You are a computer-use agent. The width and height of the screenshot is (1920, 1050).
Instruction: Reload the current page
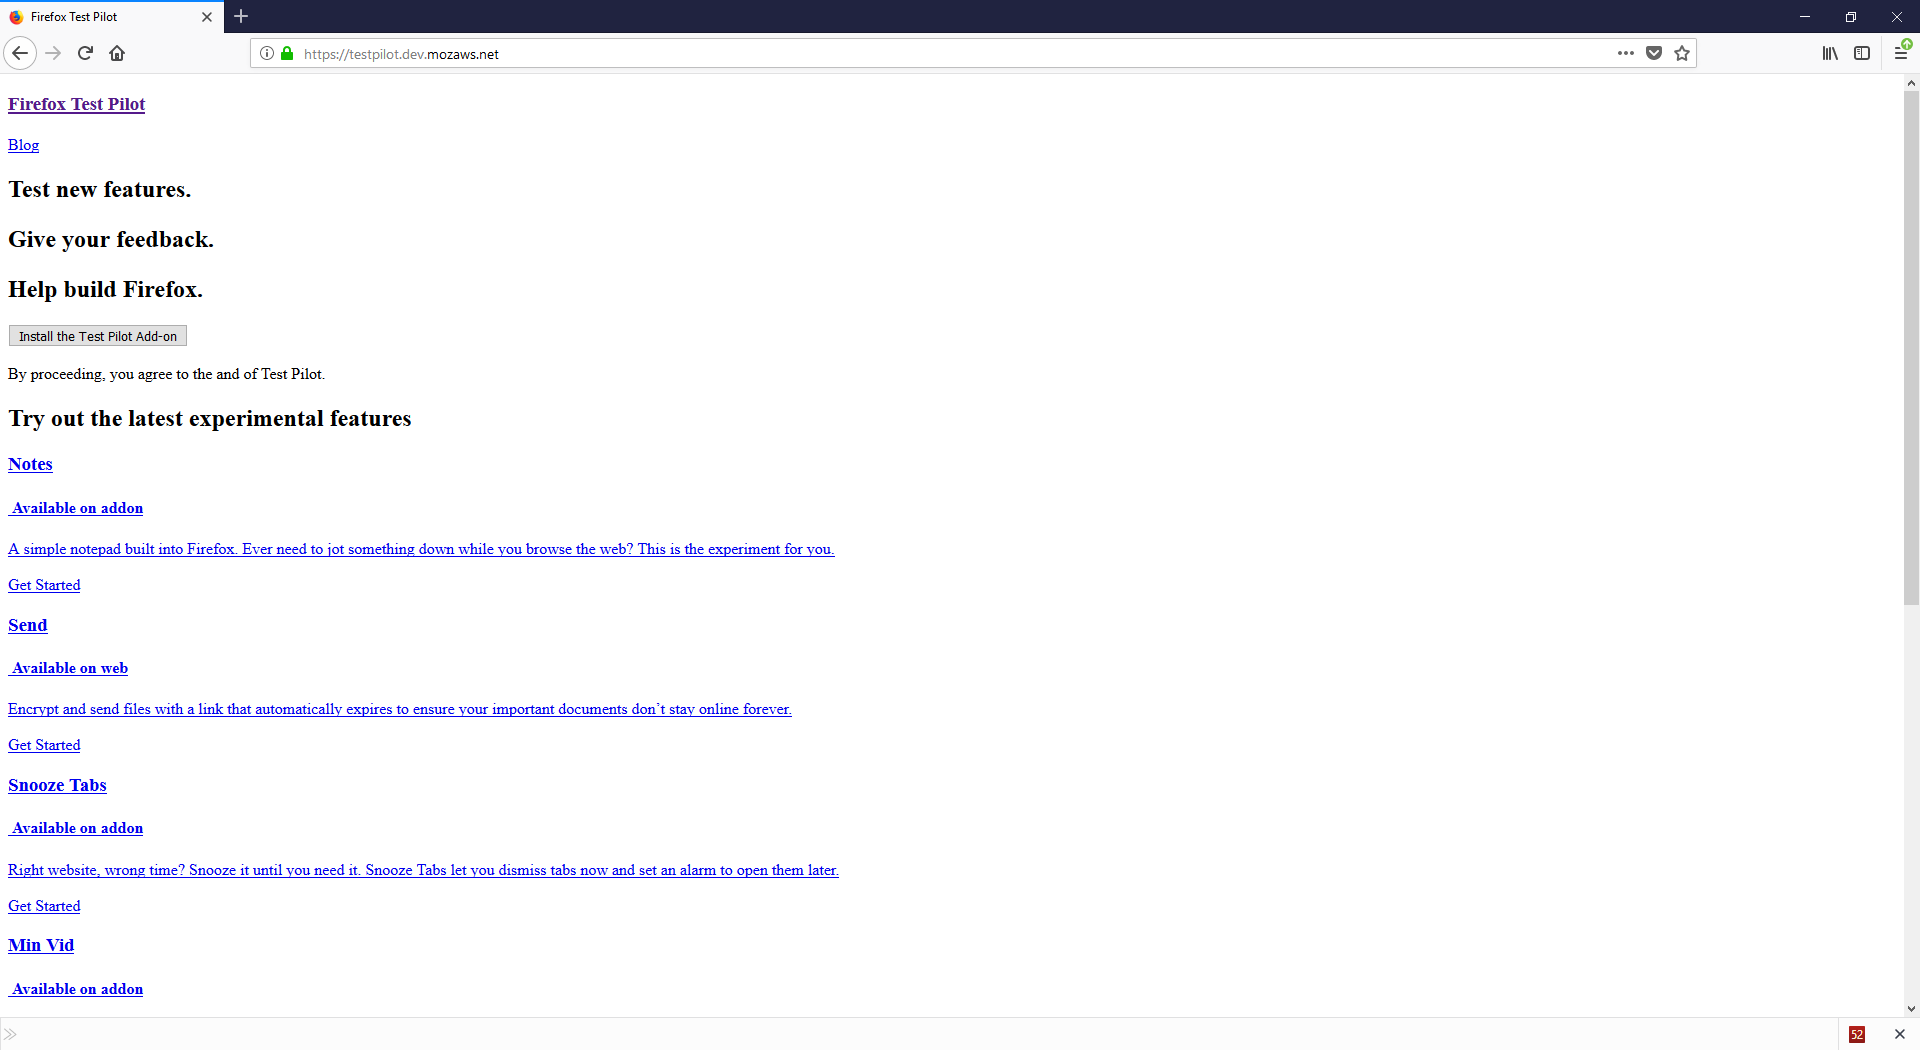pyautogui.click(x=85, y=53)
